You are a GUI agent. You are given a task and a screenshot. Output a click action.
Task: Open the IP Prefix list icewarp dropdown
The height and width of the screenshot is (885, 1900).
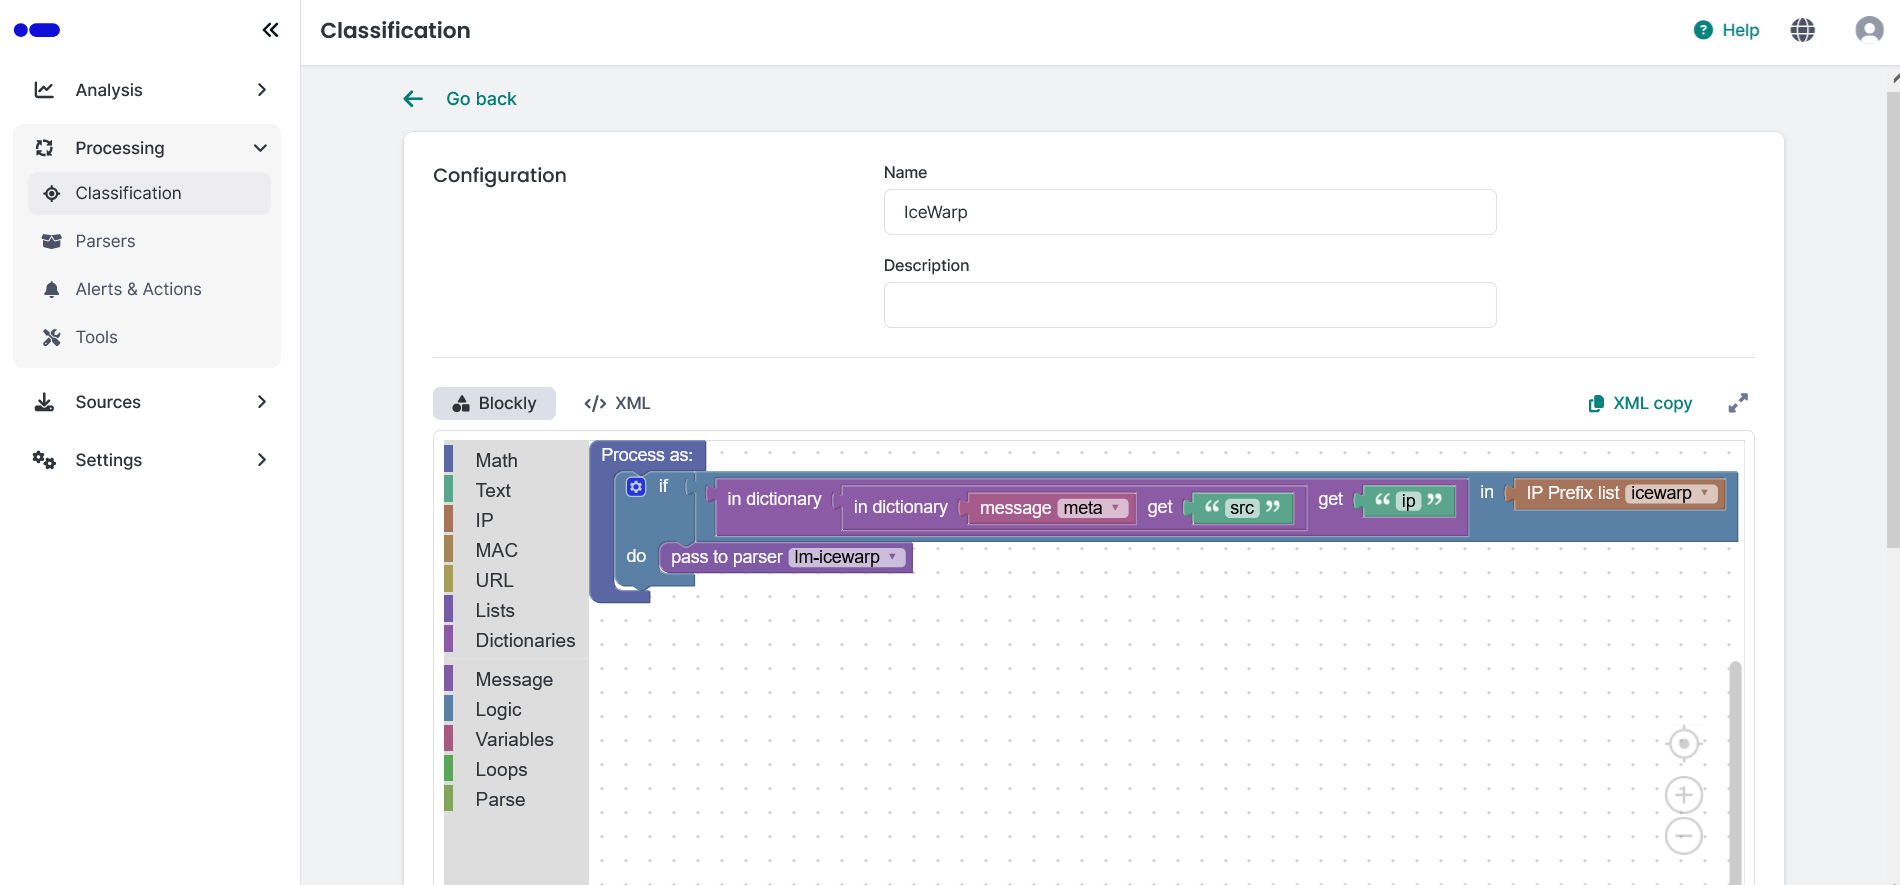(x=1670, y=493)
